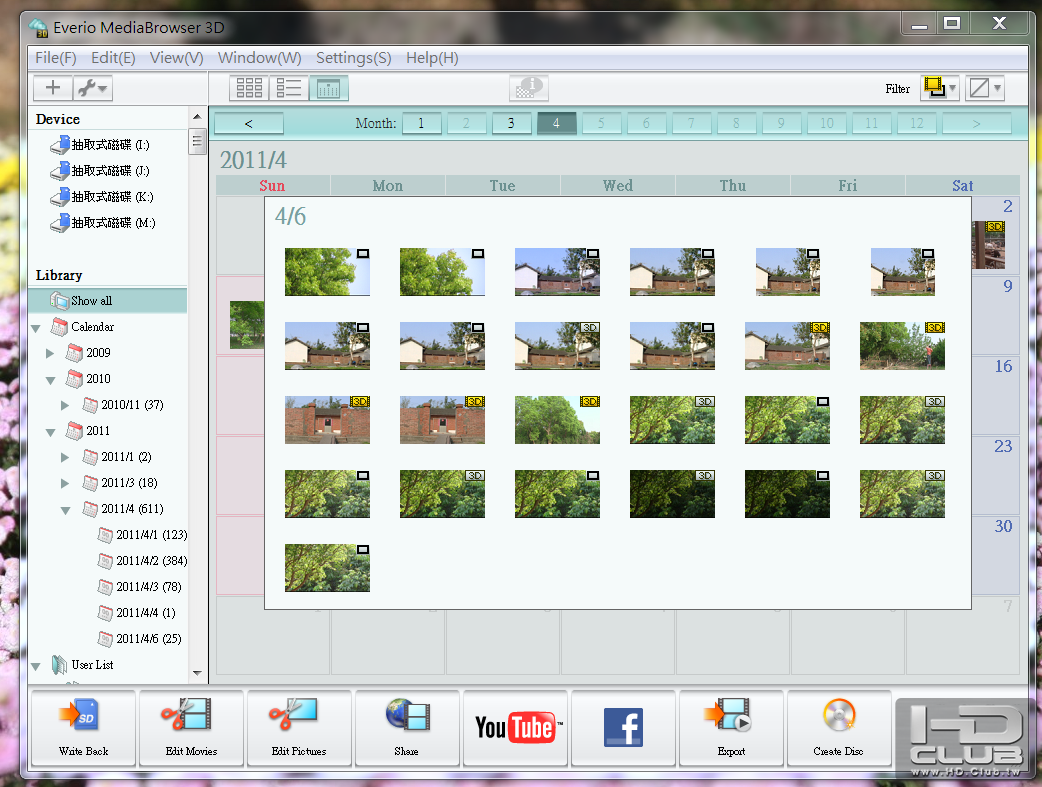The image size is (1042, 787).
Task: Switch to list view
Action: (289, 88)
